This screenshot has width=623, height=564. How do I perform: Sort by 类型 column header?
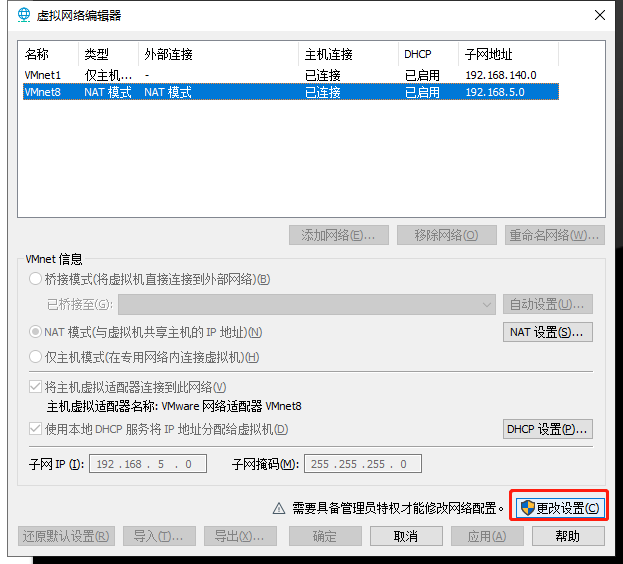point(108,54)
